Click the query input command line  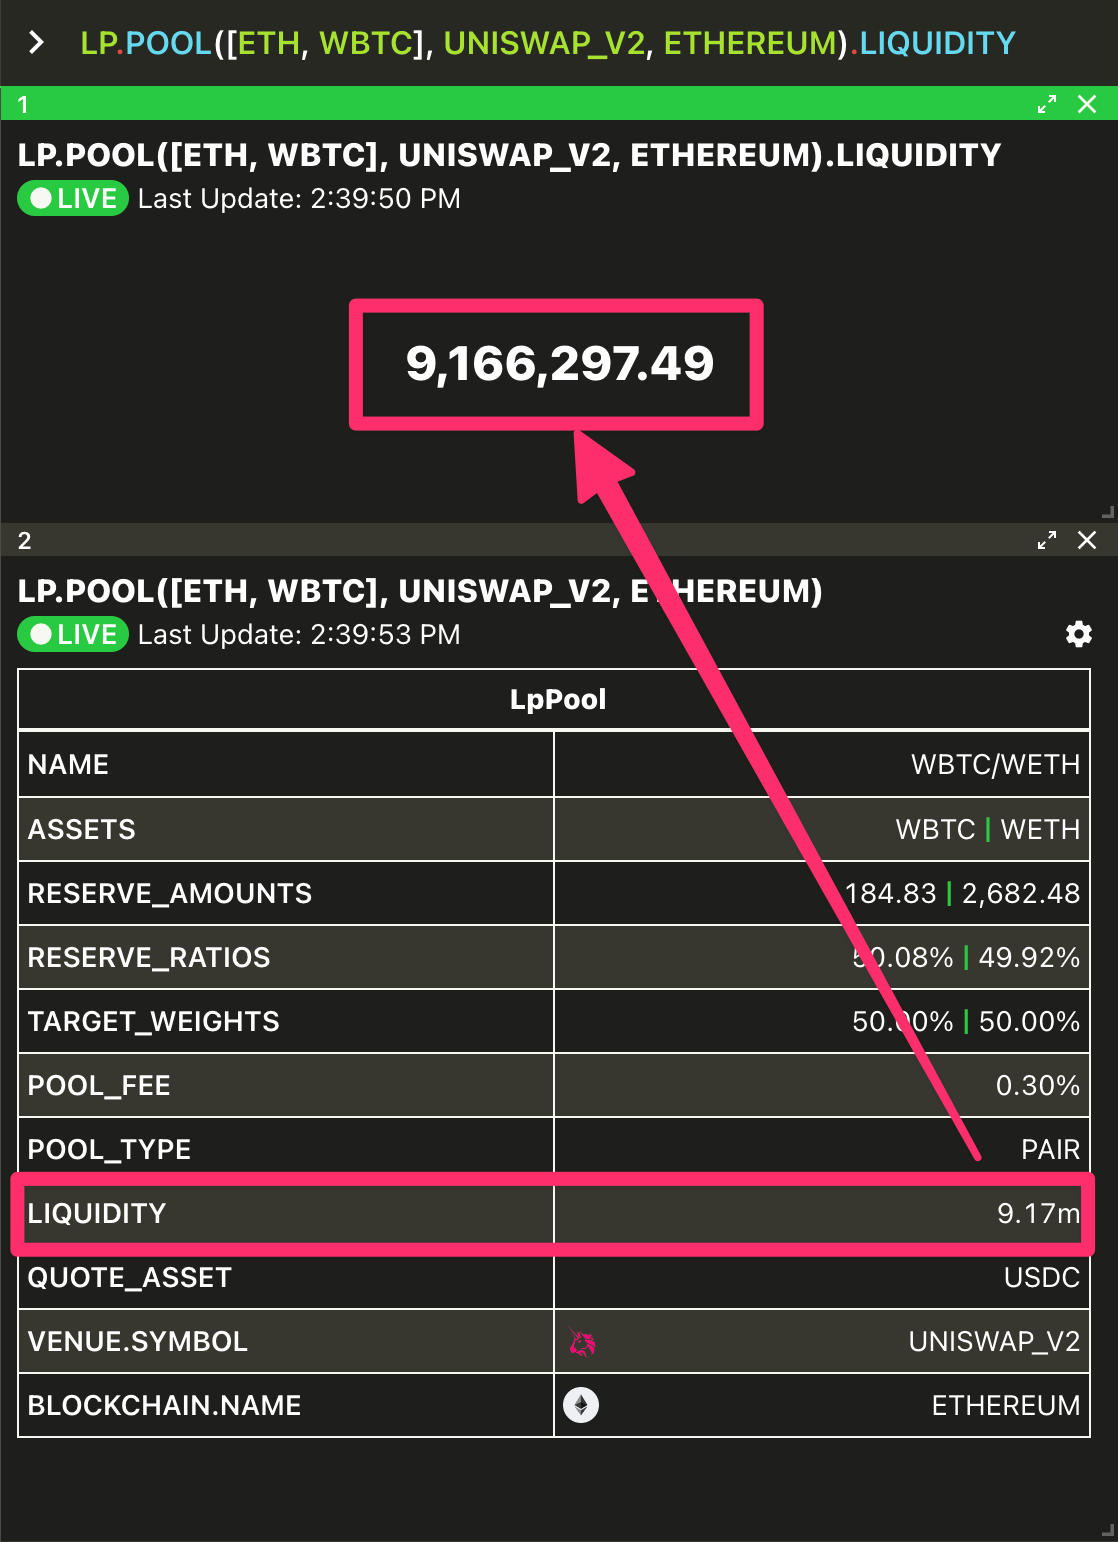pyautogui.click(x=548, y=43)
